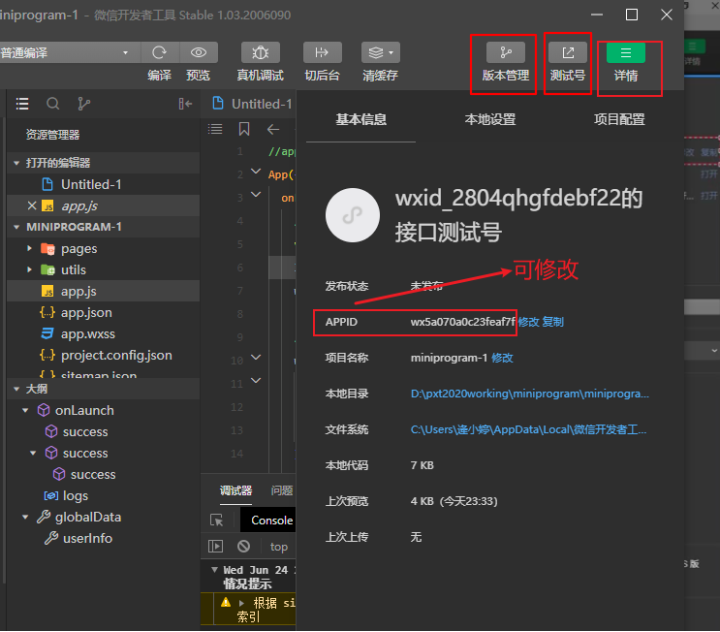Viewport: 720px width, 632px height.
Task: Switch to the 本地设置 tab
Action: pos(490,119)
